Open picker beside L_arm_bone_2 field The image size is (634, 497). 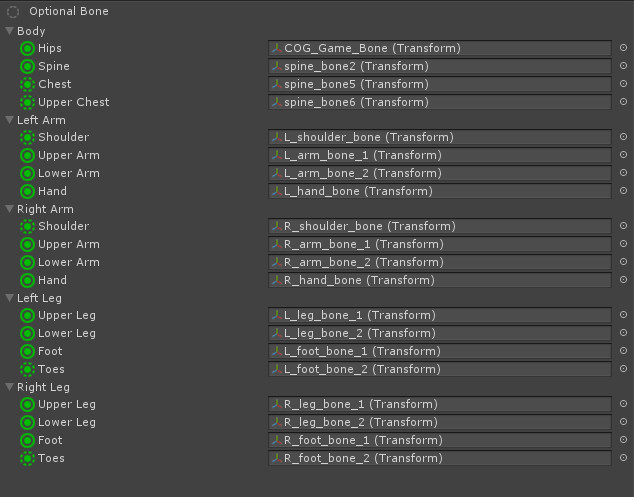tap(623, 173)
